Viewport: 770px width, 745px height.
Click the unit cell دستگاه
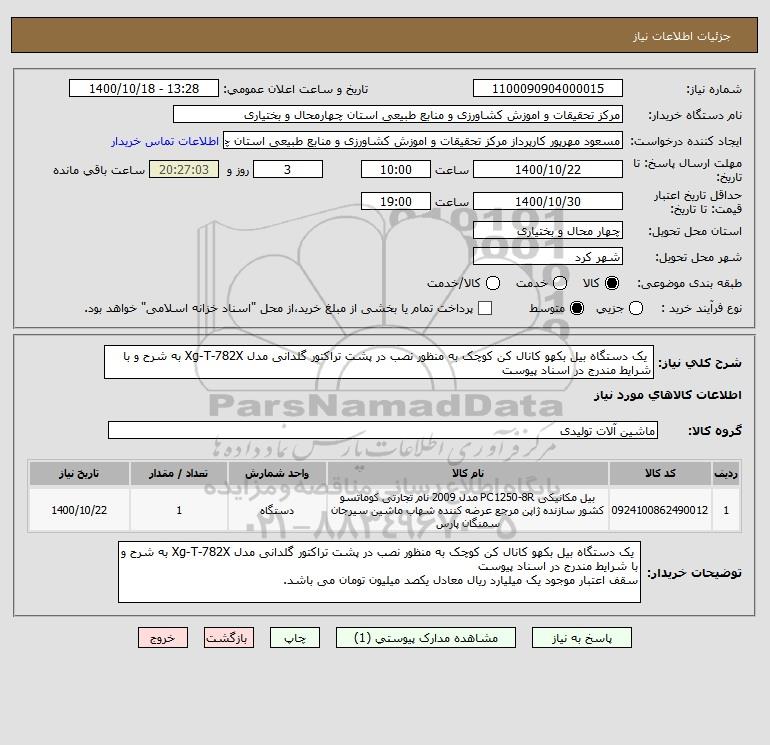point(277,510)
